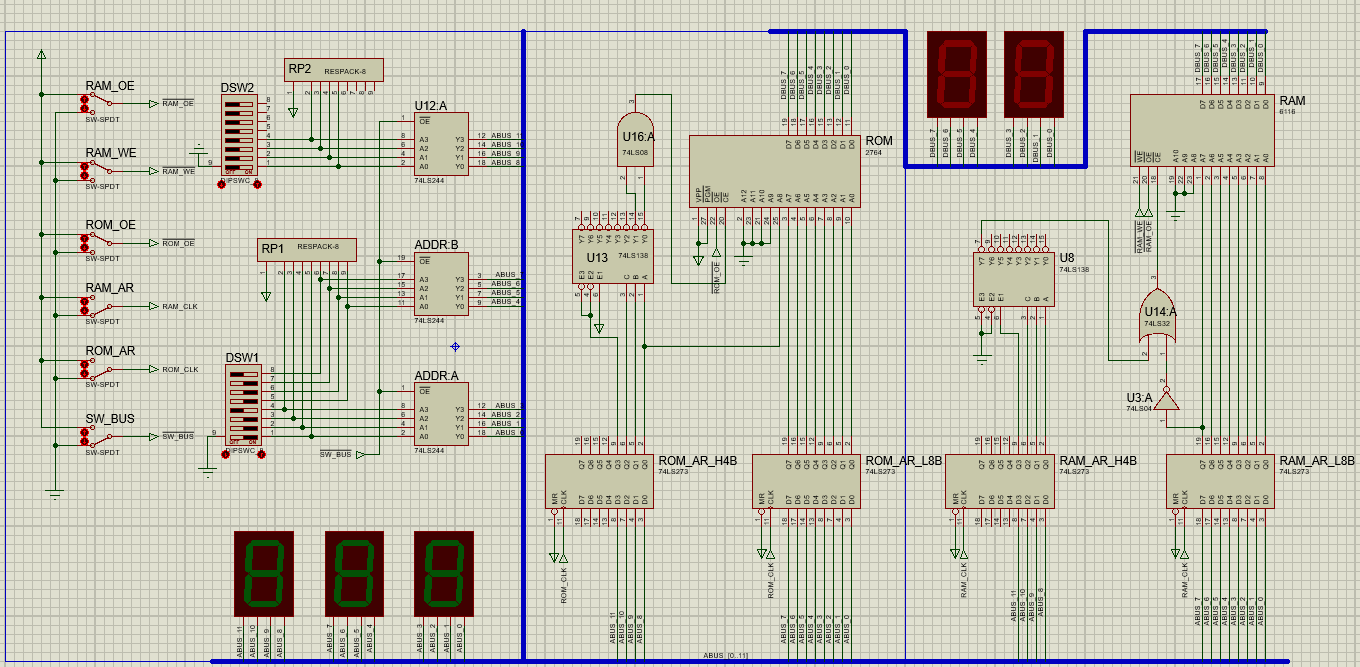The height and width of the screenshot is (667, 1360).
Task: Select the RAM 6116 chip
Action: point(1202,131)
